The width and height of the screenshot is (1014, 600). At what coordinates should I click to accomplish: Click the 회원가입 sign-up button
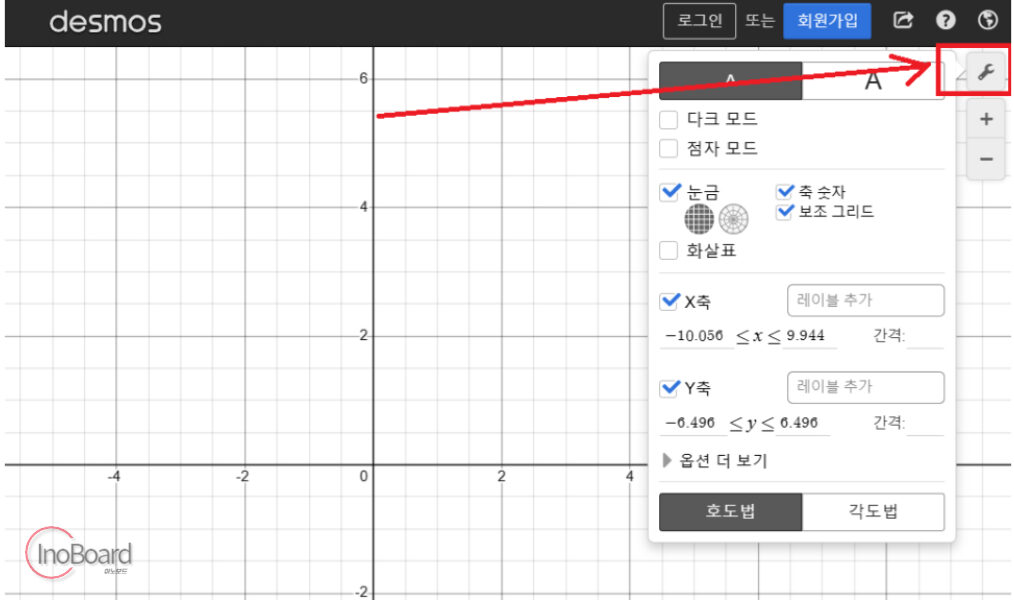[x=826, y=21]
